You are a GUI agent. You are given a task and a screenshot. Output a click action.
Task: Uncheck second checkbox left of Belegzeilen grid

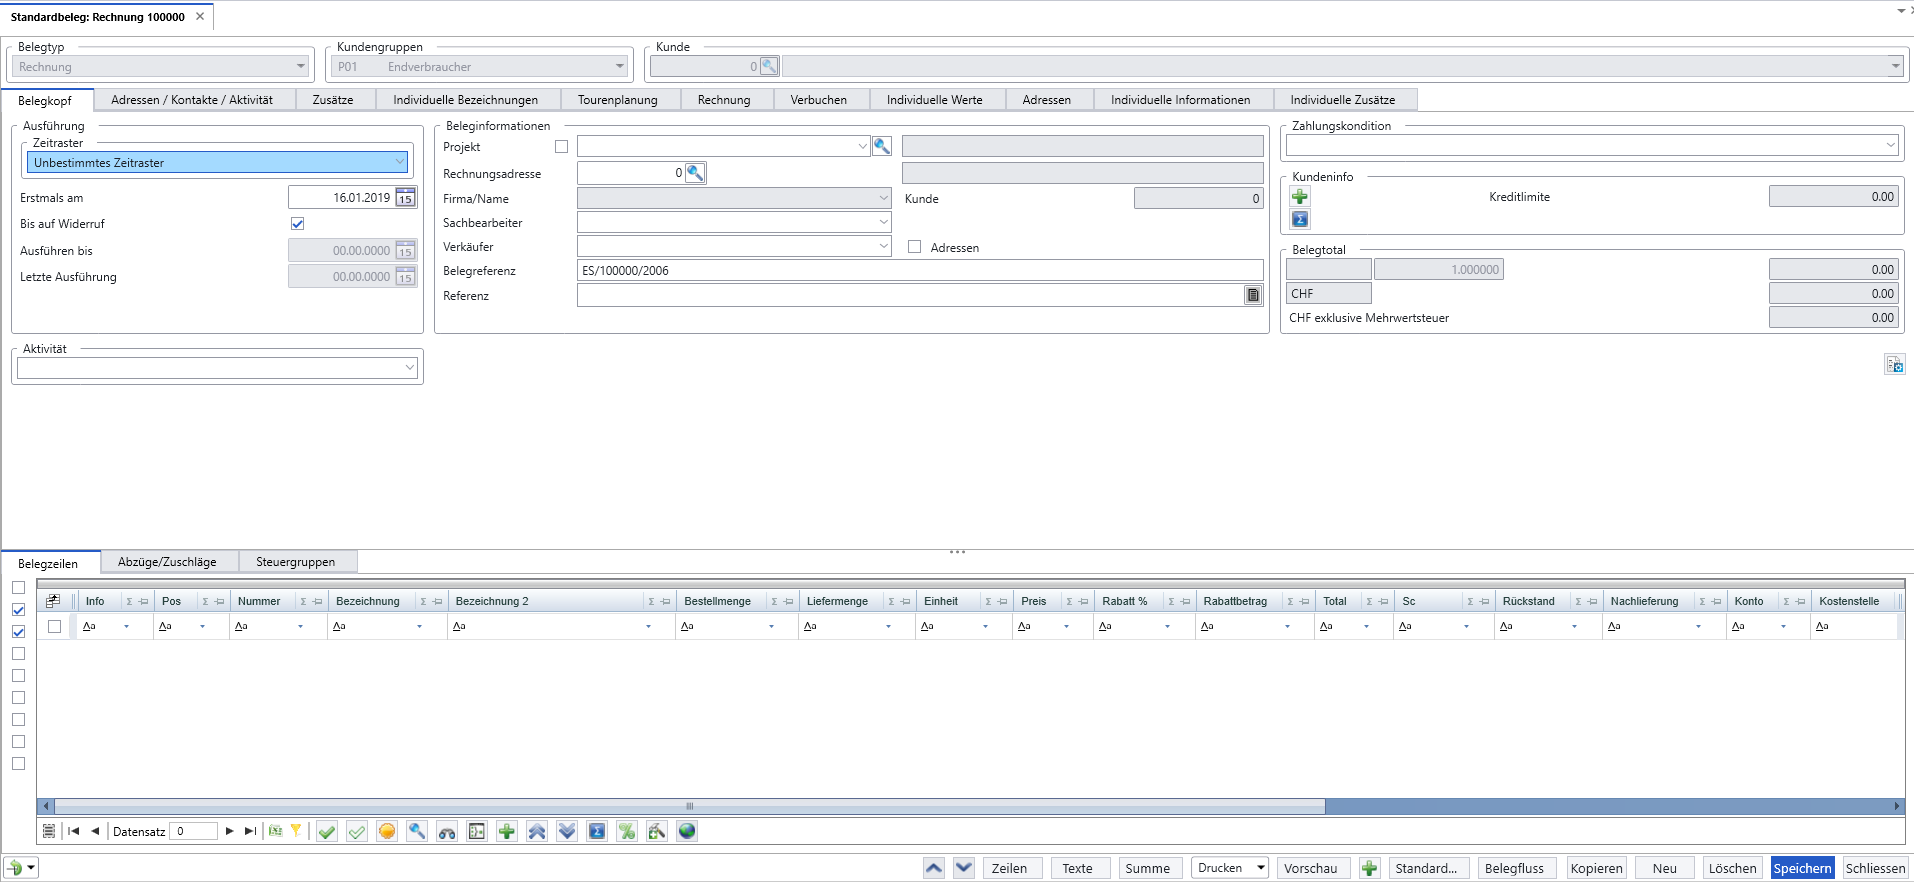tap(18, 610)
